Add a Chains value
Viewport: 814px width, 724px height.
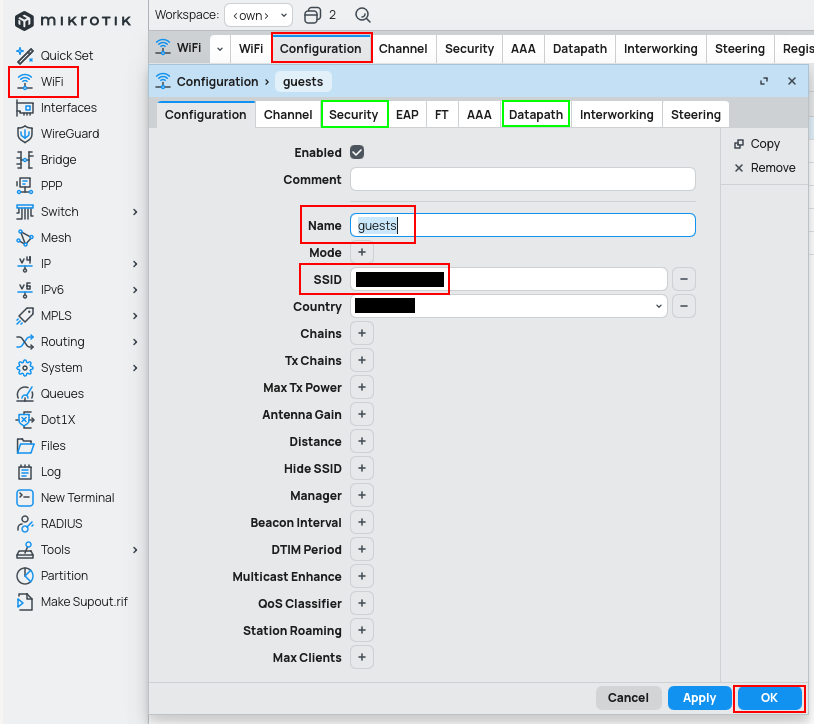click(362, 333)
